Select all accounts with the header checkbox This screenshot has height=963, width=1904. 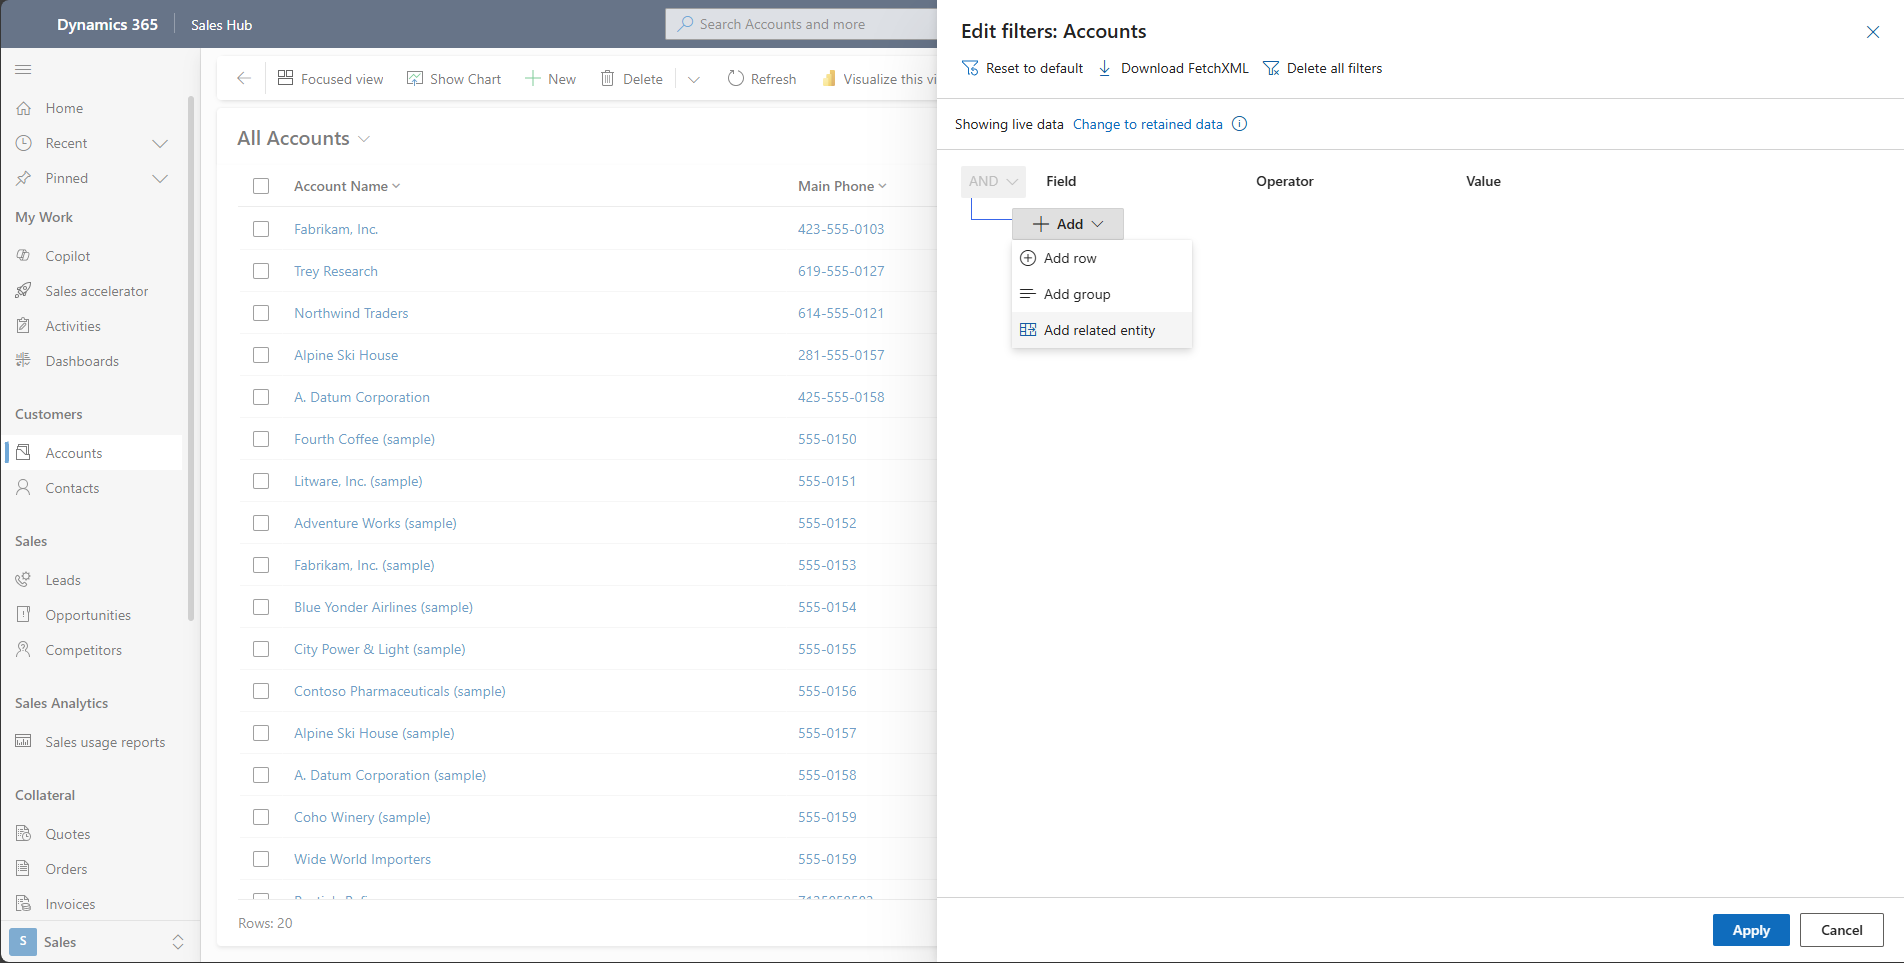(x=261, y=186)
